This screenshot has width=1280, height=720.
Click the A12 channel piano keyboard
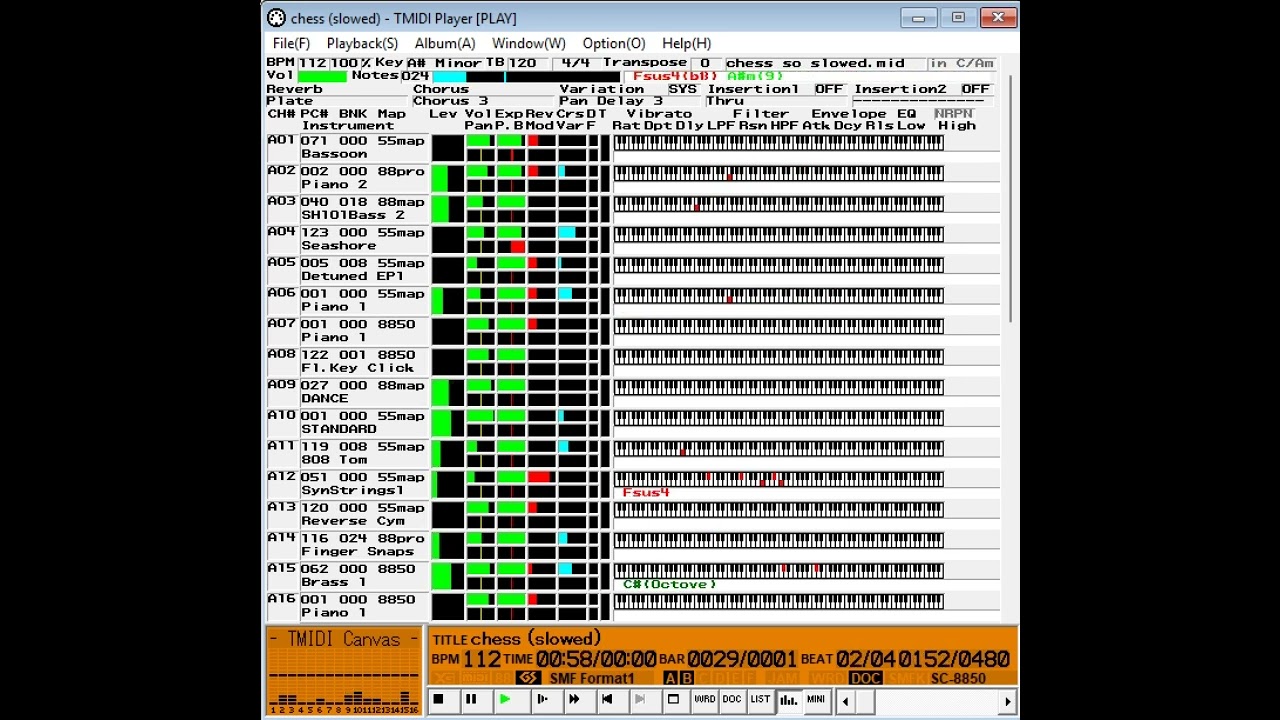click(x=779, y=479)
